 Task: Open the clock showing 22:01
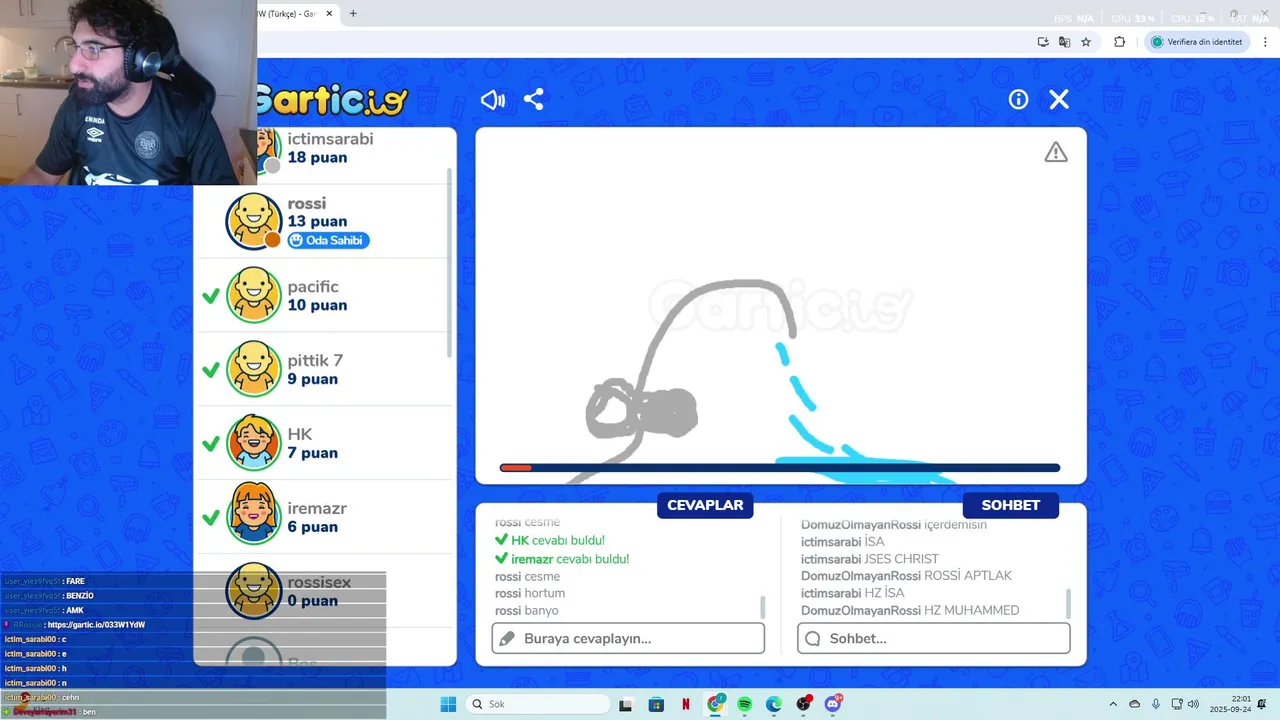coord(1231,704)
